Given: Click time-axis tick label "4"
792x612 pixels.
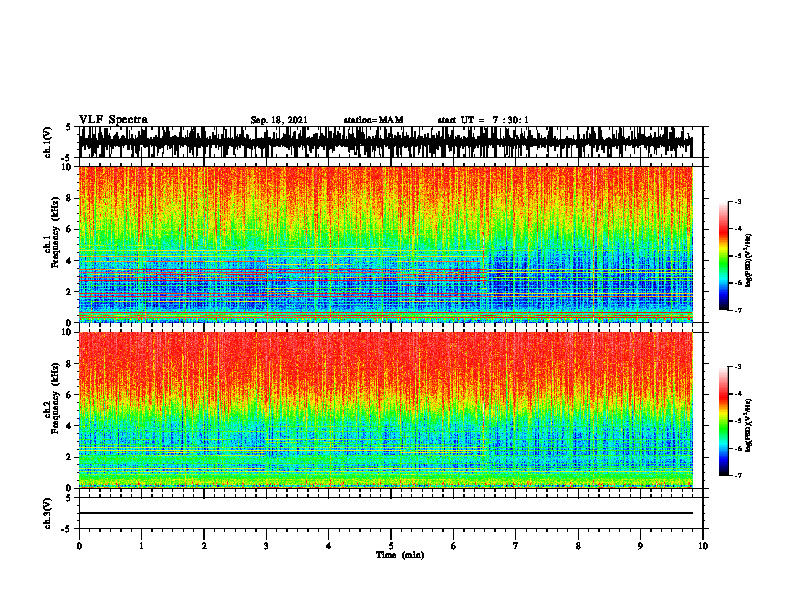Looking at the screenshot, I should point(329,546).
